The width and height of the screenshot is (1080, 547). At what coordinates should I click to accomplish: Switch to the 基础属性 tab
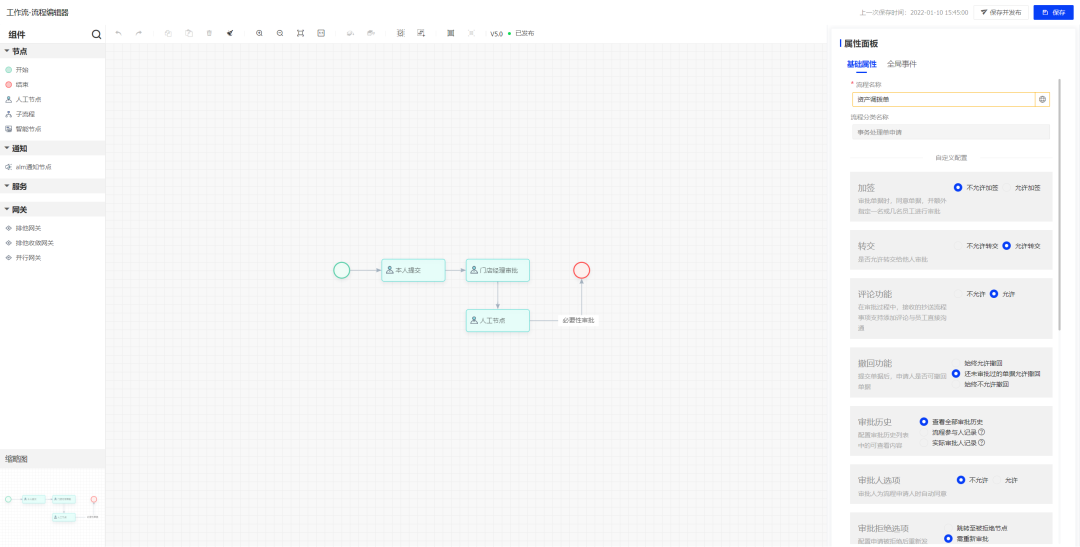[x=861, y=64]
